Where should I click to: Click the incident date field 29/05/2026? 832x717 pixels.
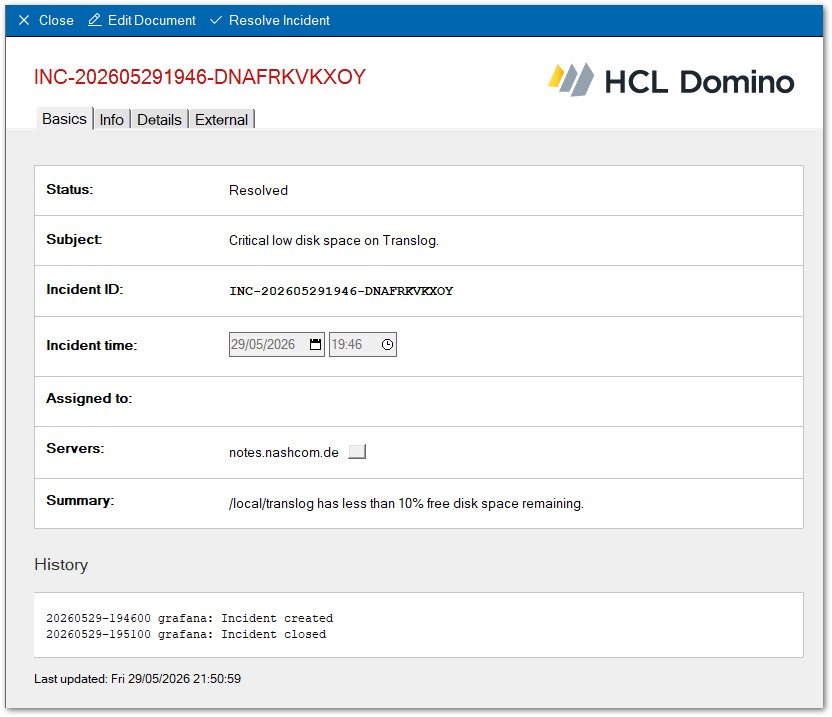point(276,344)
